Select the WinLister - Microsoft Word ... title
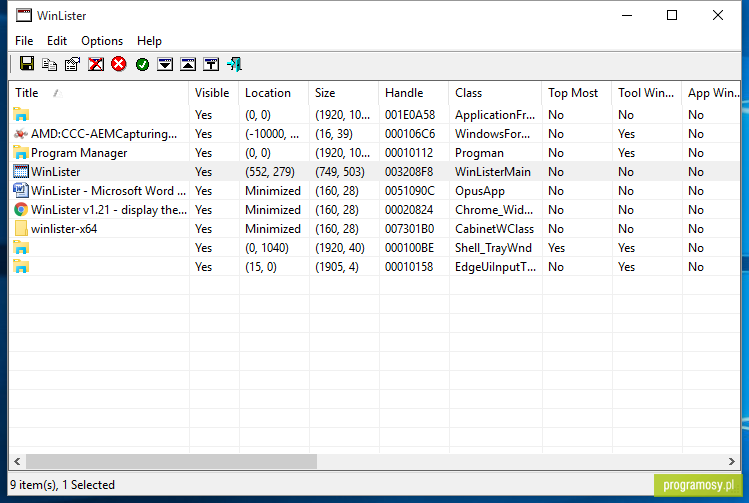Image resolution: width=749 pixels, height=503 pixels. tap(108, 191)
